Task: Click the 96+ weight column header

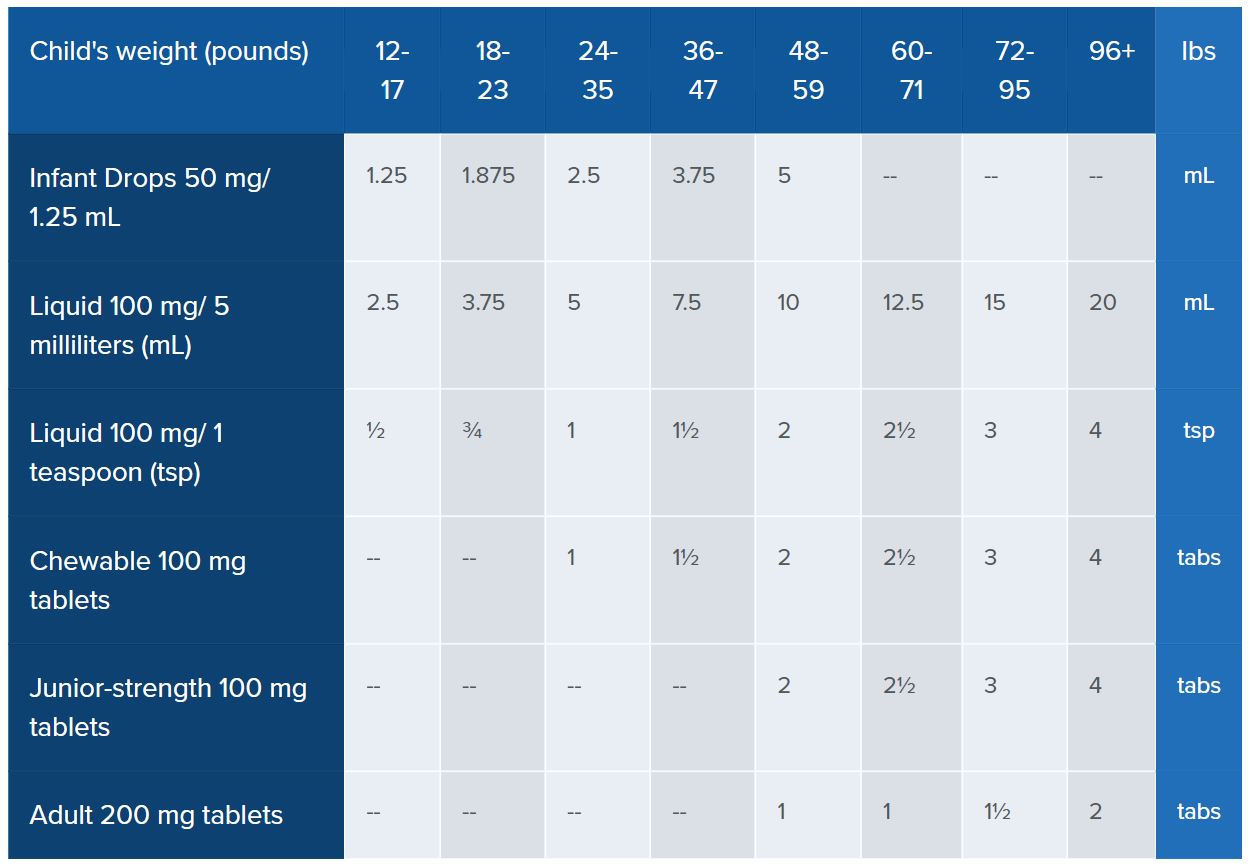Action: (x=1112, y=52)
